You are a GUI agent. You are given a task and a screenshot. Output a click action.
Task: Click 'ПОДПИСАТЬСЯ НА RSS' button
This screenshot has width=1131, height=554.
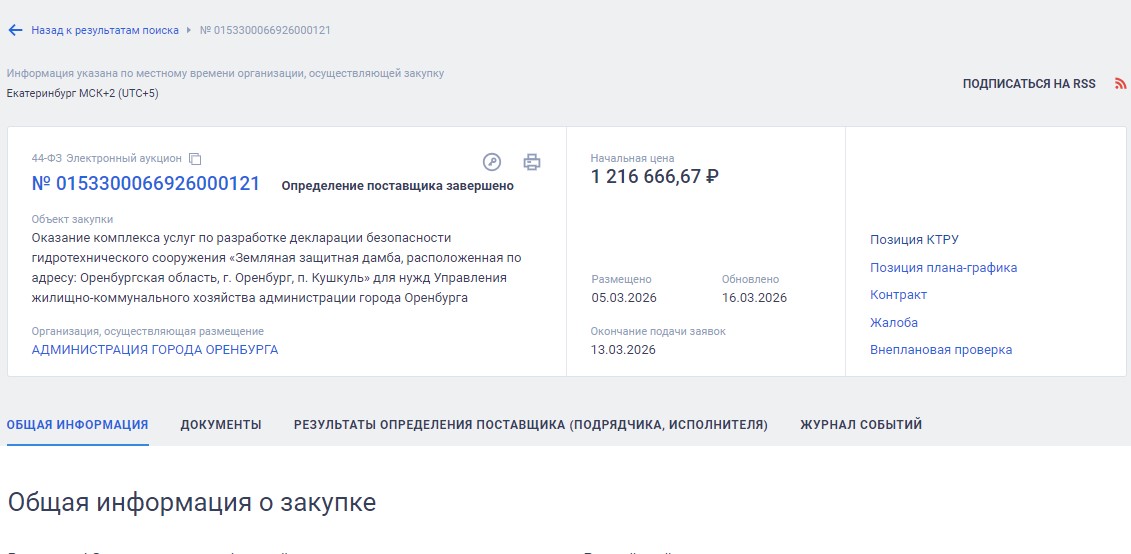coord(1029,84)
